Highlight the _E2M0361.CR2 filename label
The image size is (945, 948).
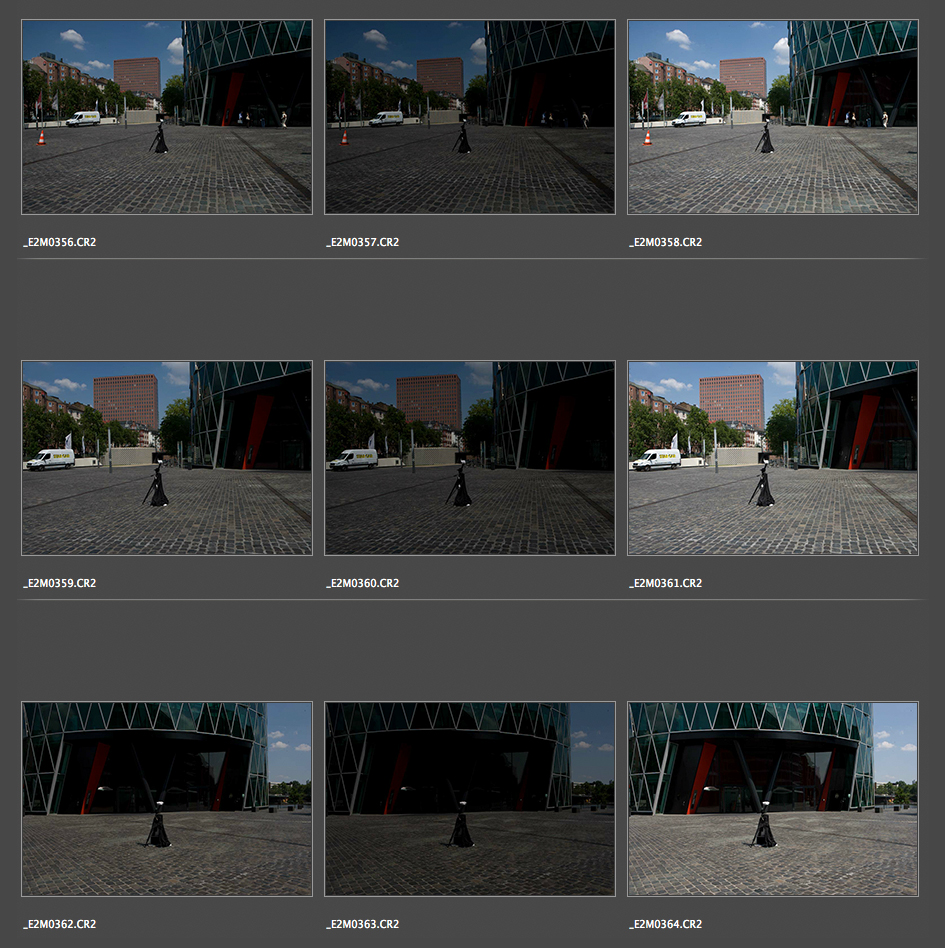(x=665, y=584)
